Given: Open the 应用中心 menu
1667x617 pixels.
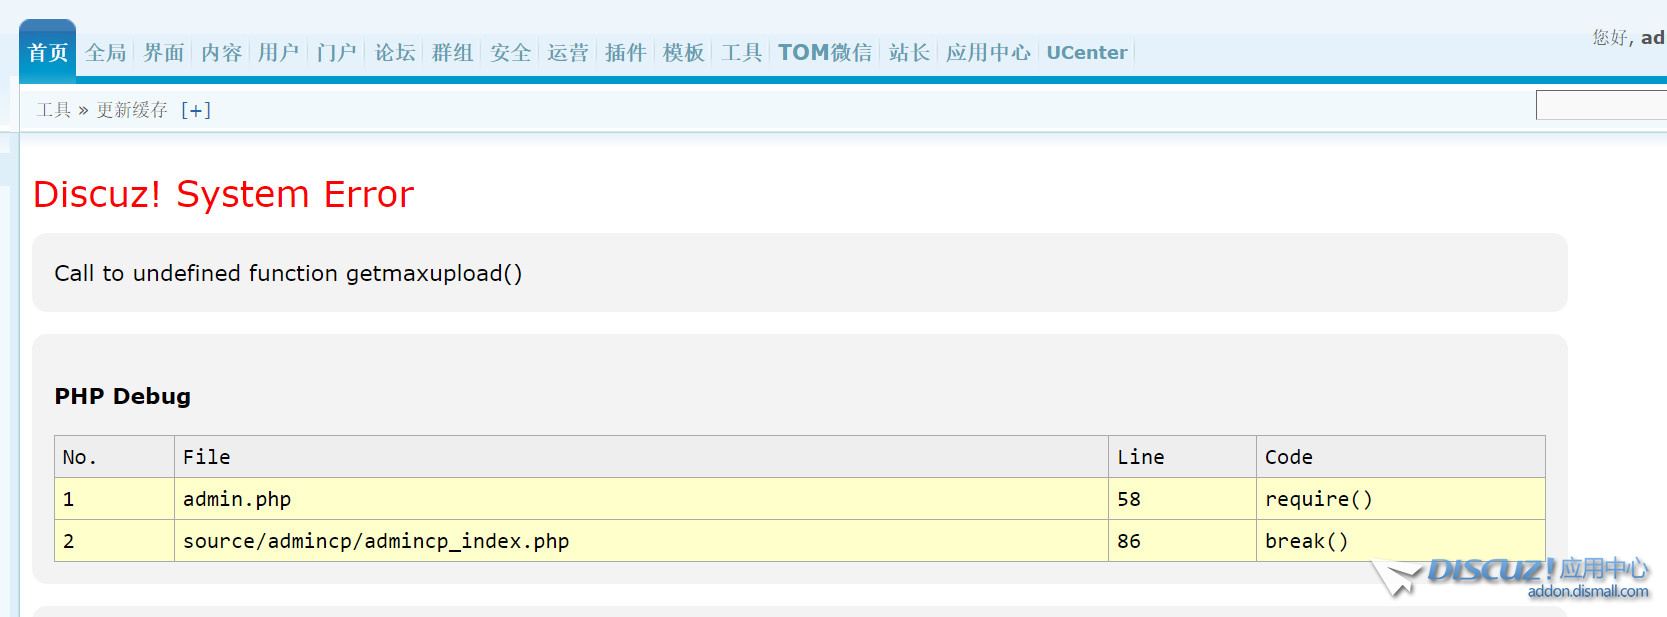Looking at the screenshot, I should [x=987, y=52].
